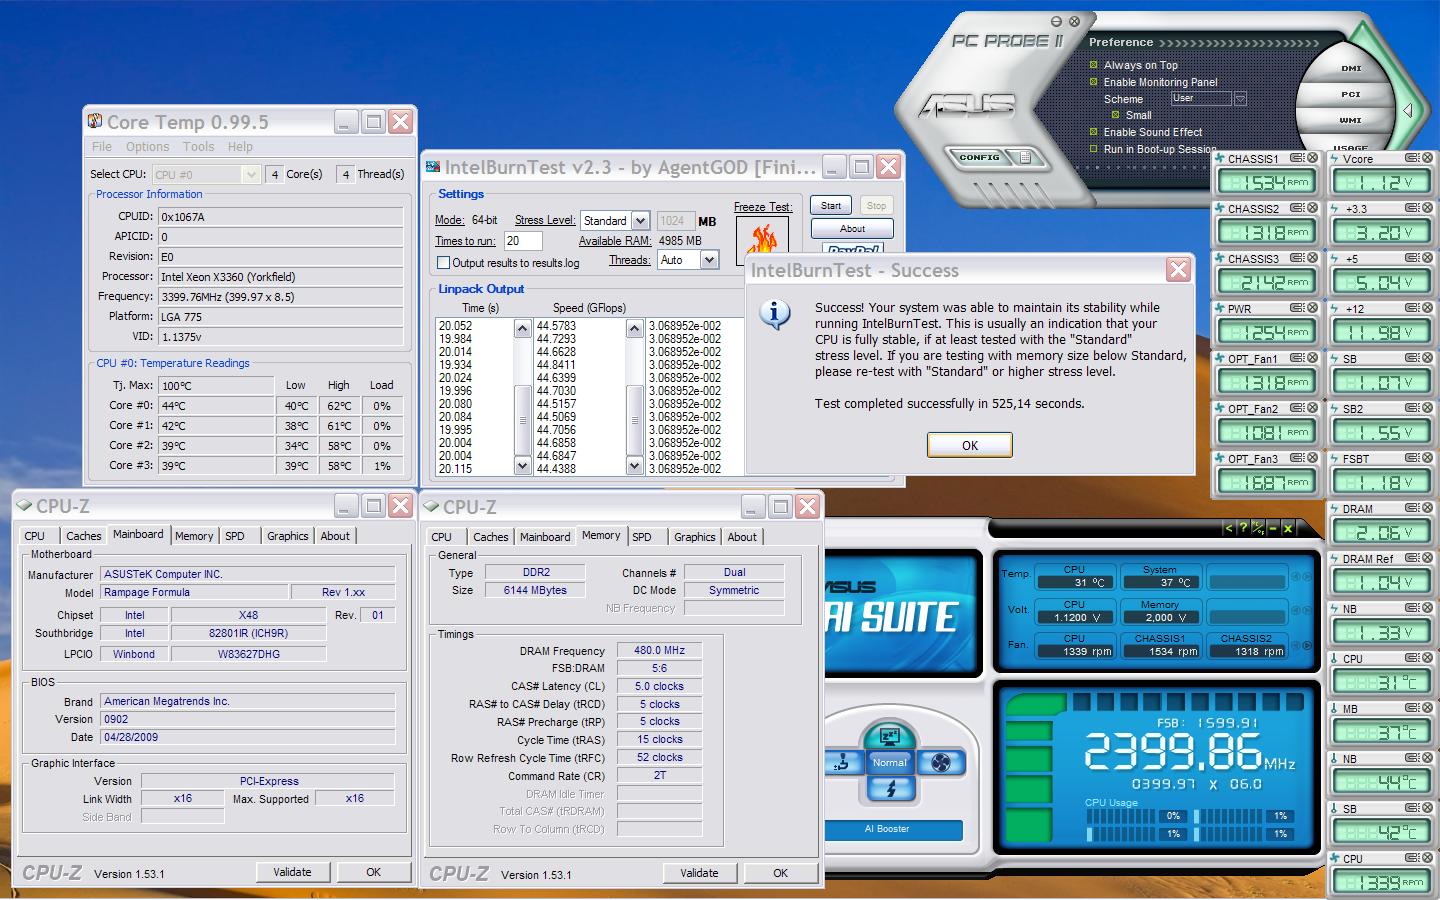Click PC Probe II close round icon

coord(1074,21)
